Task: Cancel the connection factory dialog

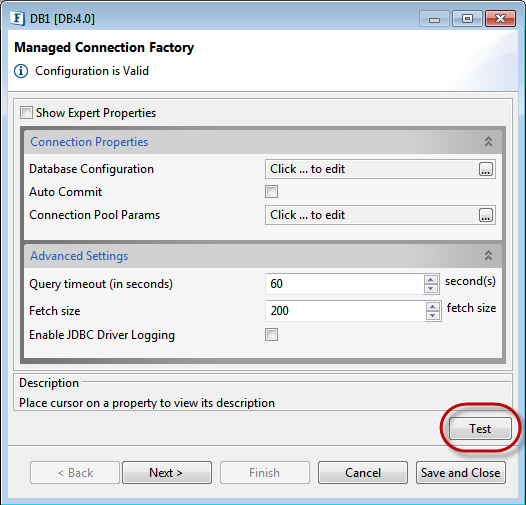Action: point(363,472)
